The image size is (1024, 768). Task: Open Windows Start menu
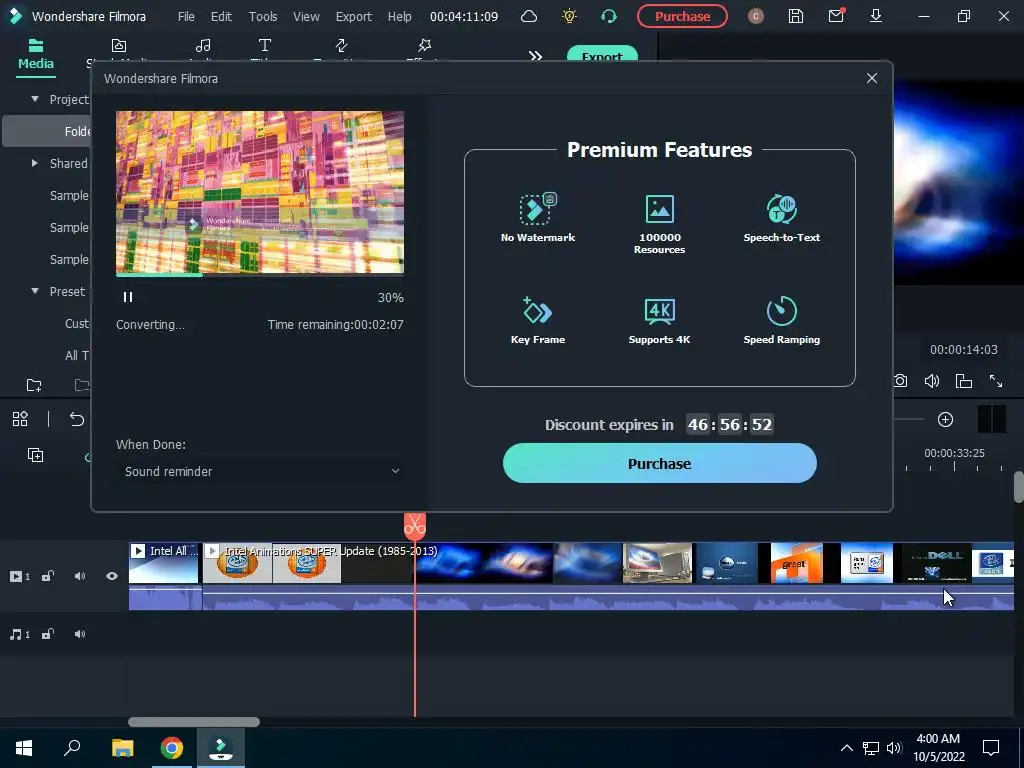click(x=24, y=748)
